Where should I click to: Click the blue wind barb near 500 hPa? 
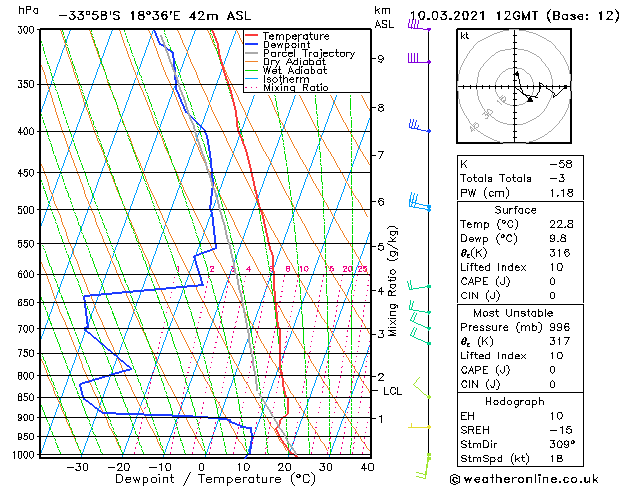[420, 205]
